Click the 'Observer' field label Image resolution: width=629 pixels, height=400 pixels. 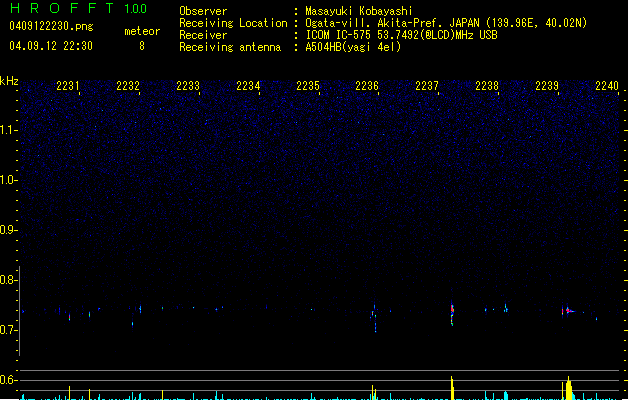(203, 11)
